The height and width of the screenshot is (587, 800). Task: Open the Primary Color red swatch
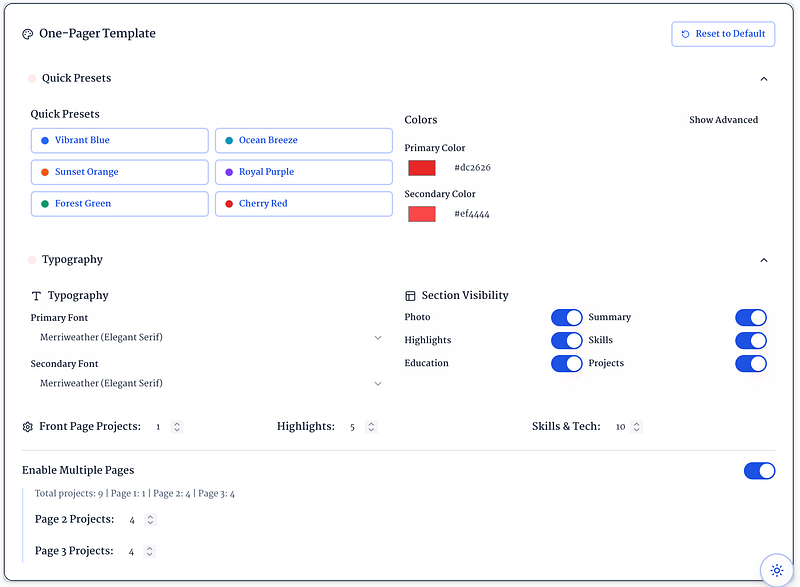click(x=422, y=168)
